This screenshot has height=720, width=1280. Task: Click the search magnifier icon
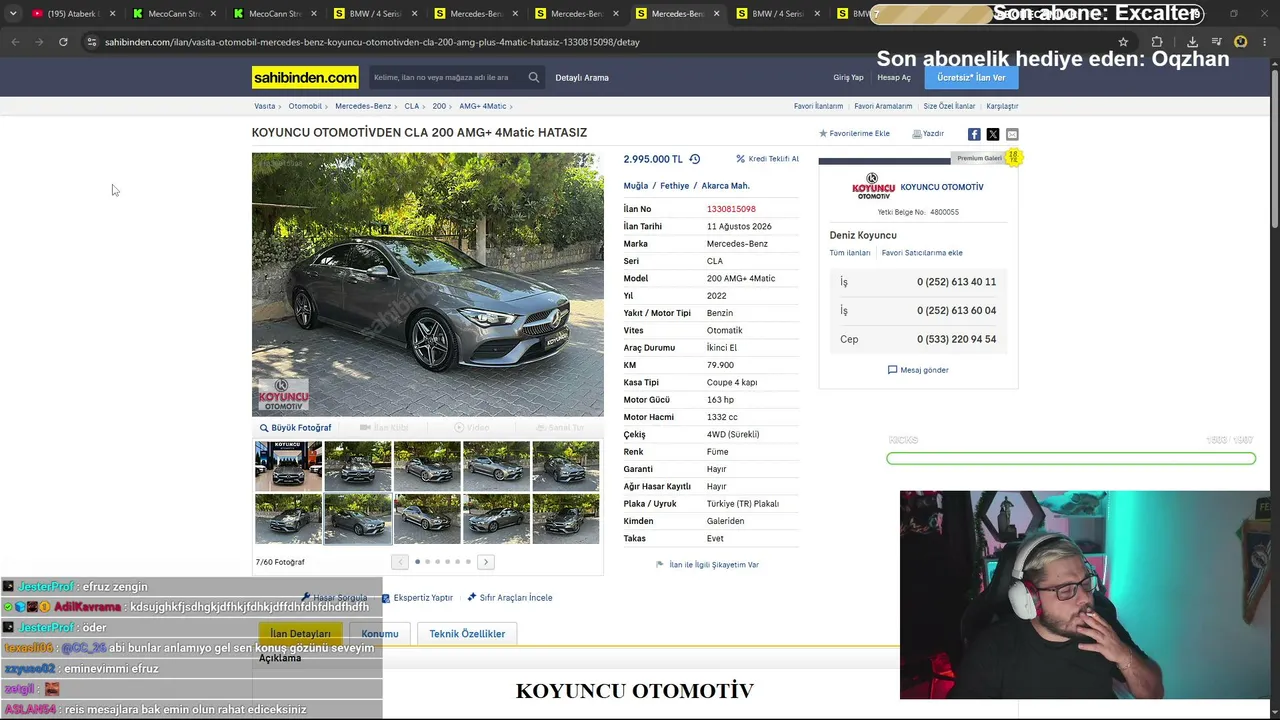pos(534,77)
